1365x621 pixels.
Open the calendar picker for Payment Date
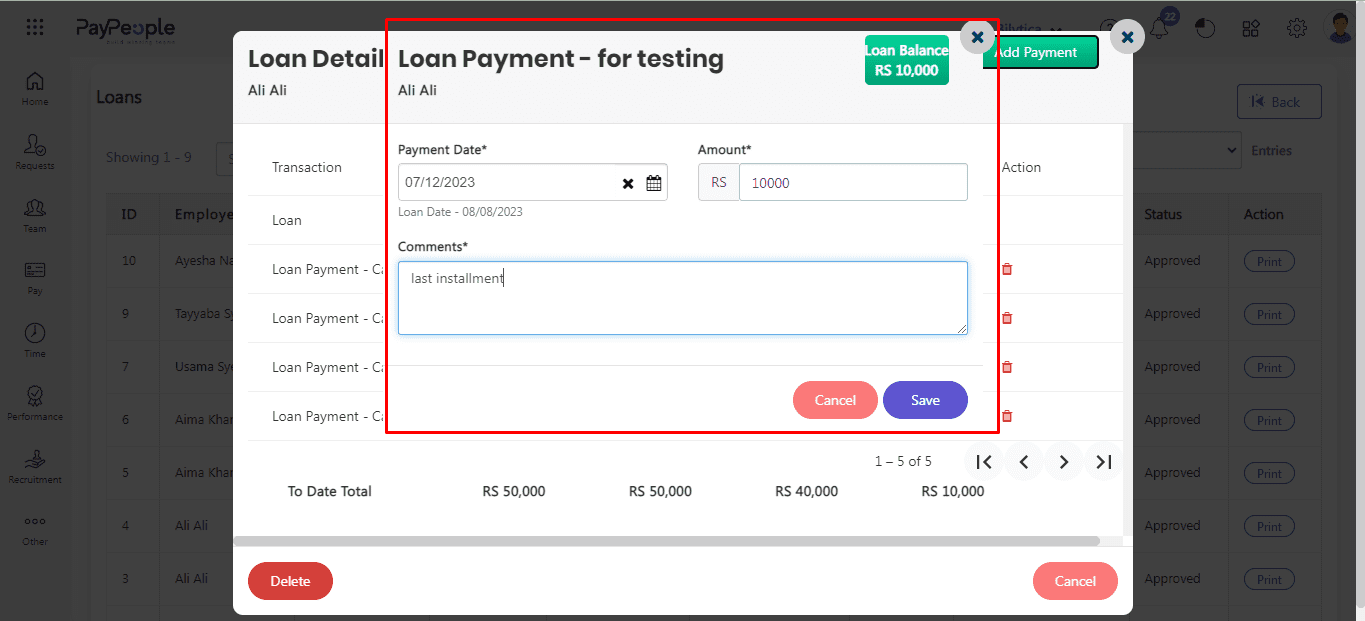pyautogui.click(x=654, y=183)
